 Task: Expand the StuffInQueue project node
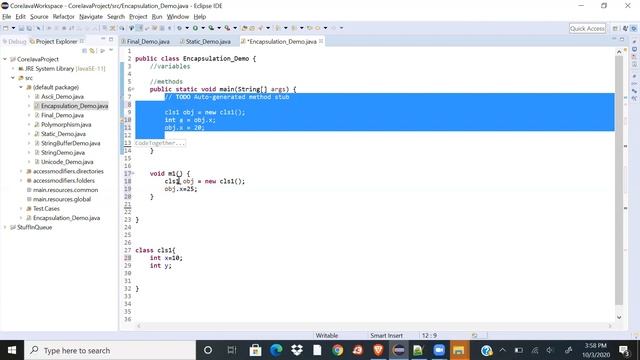point(5,227)
